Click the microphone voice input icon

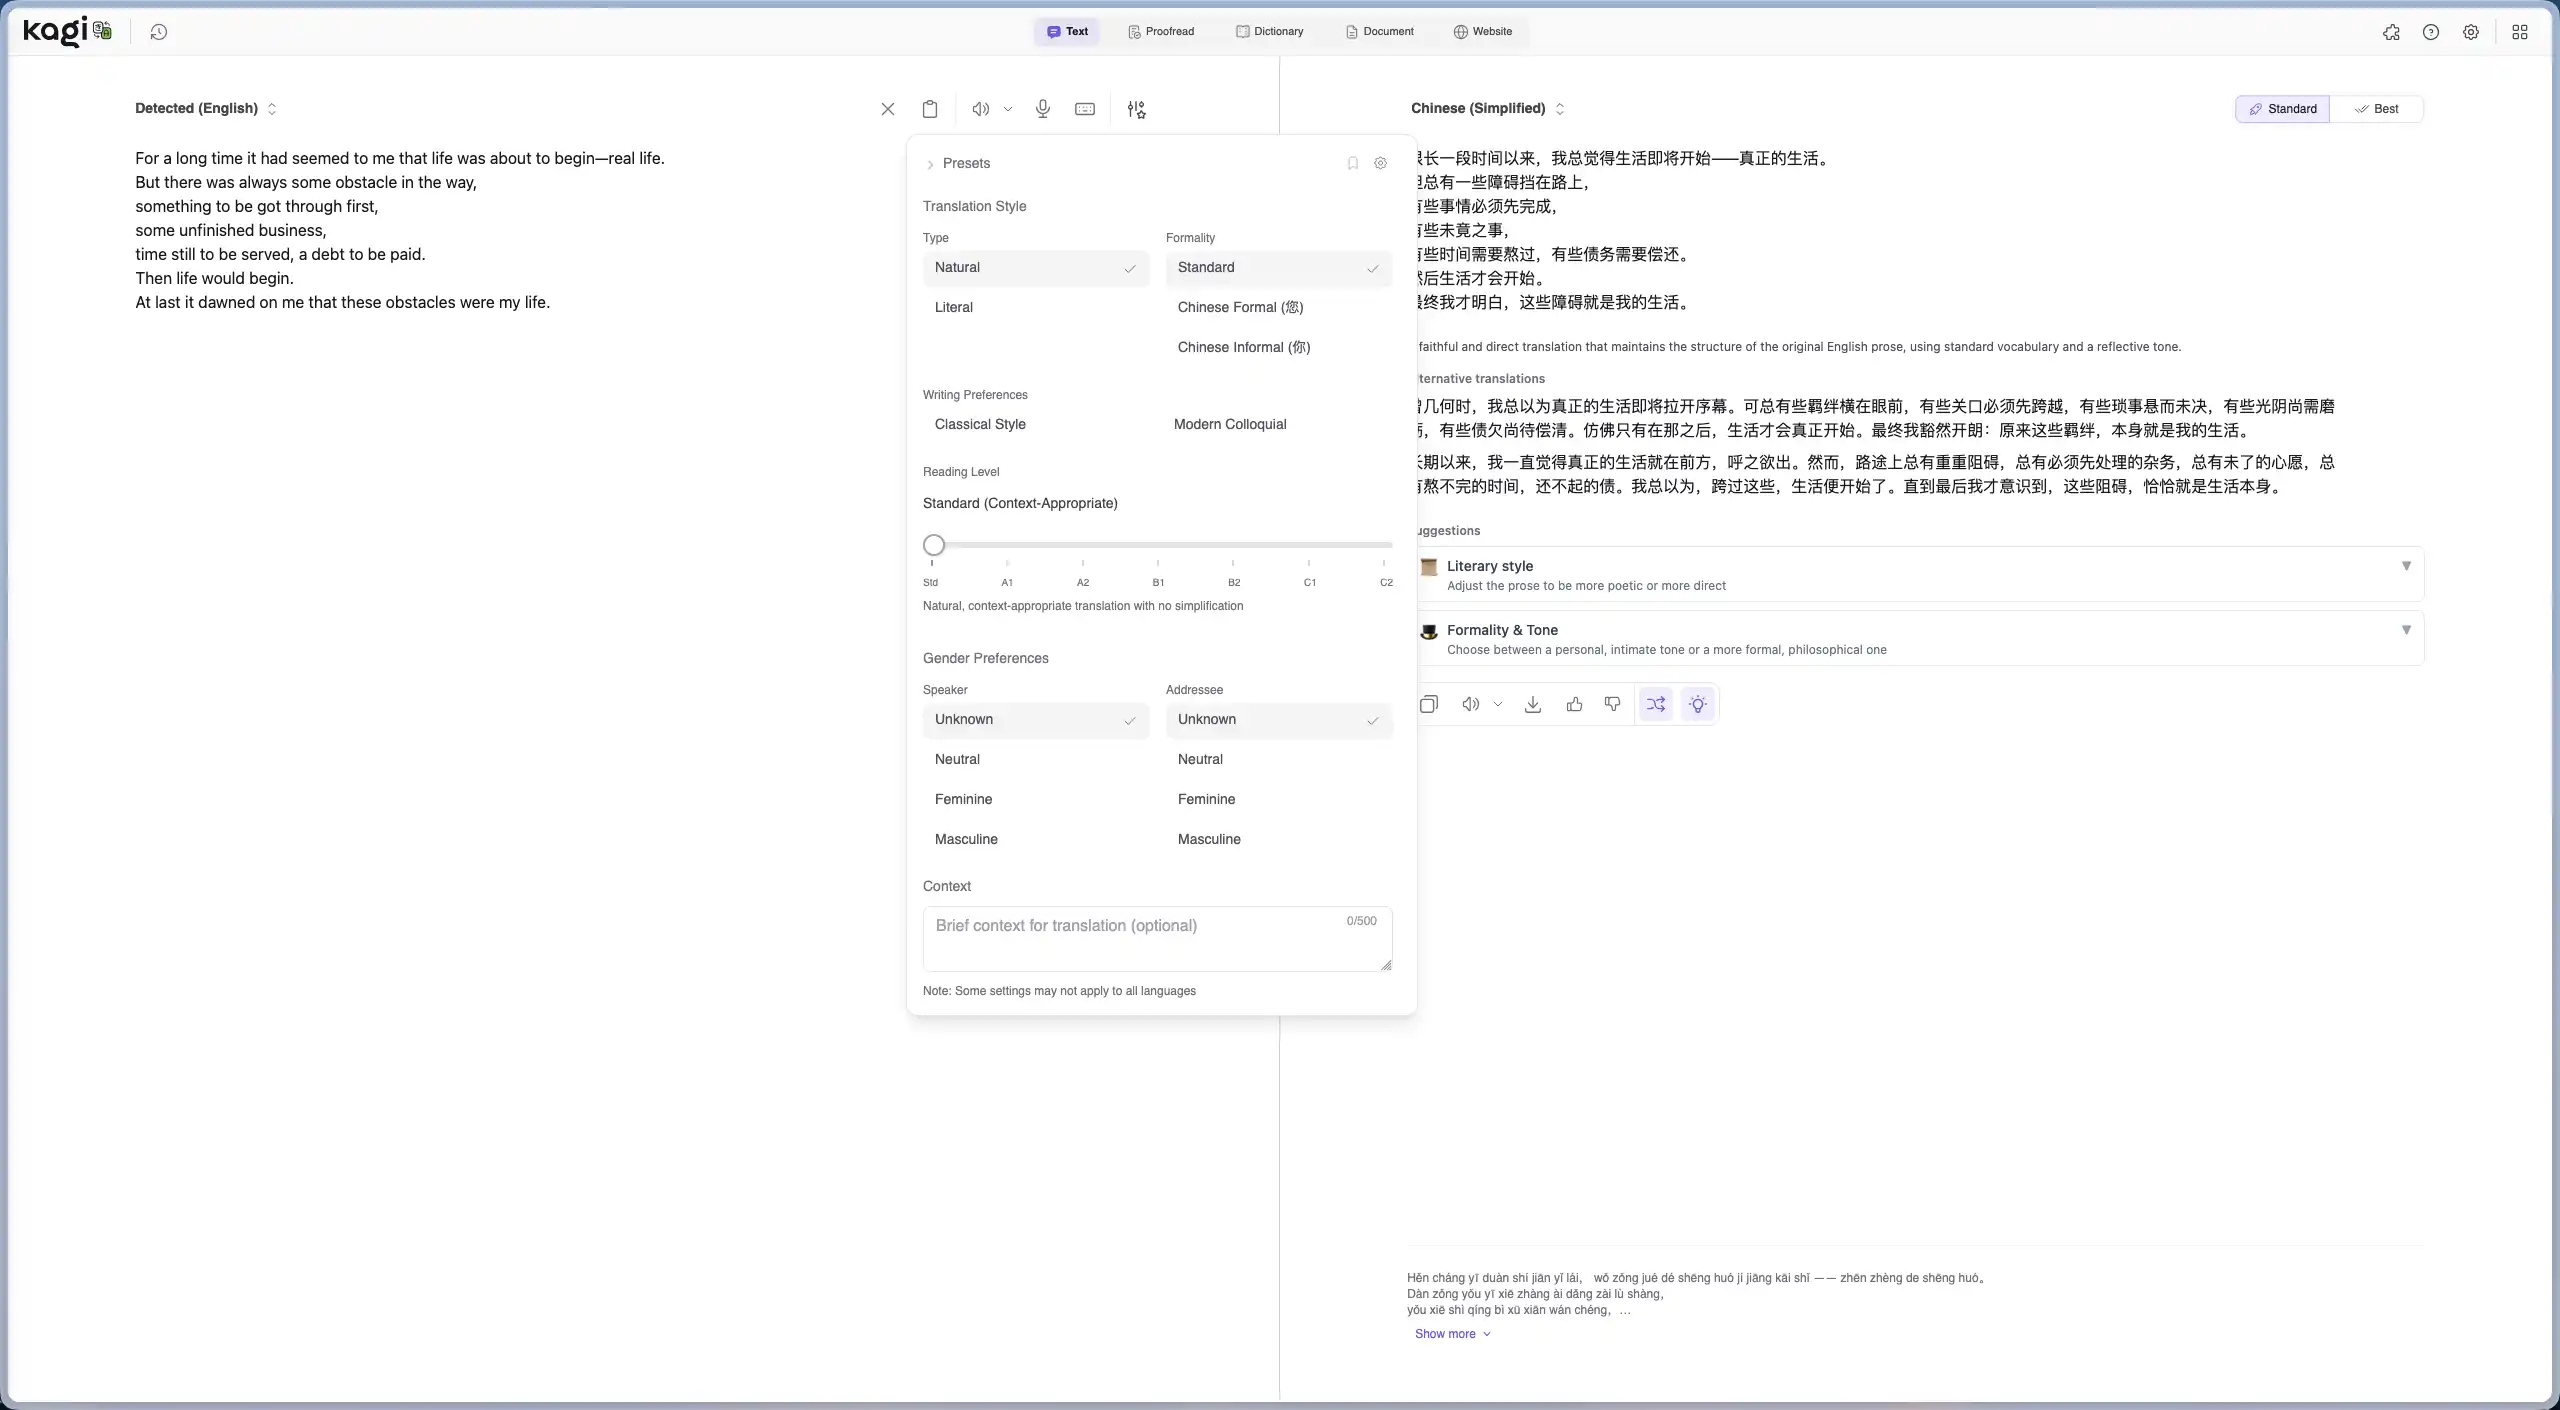point(1042,109)
